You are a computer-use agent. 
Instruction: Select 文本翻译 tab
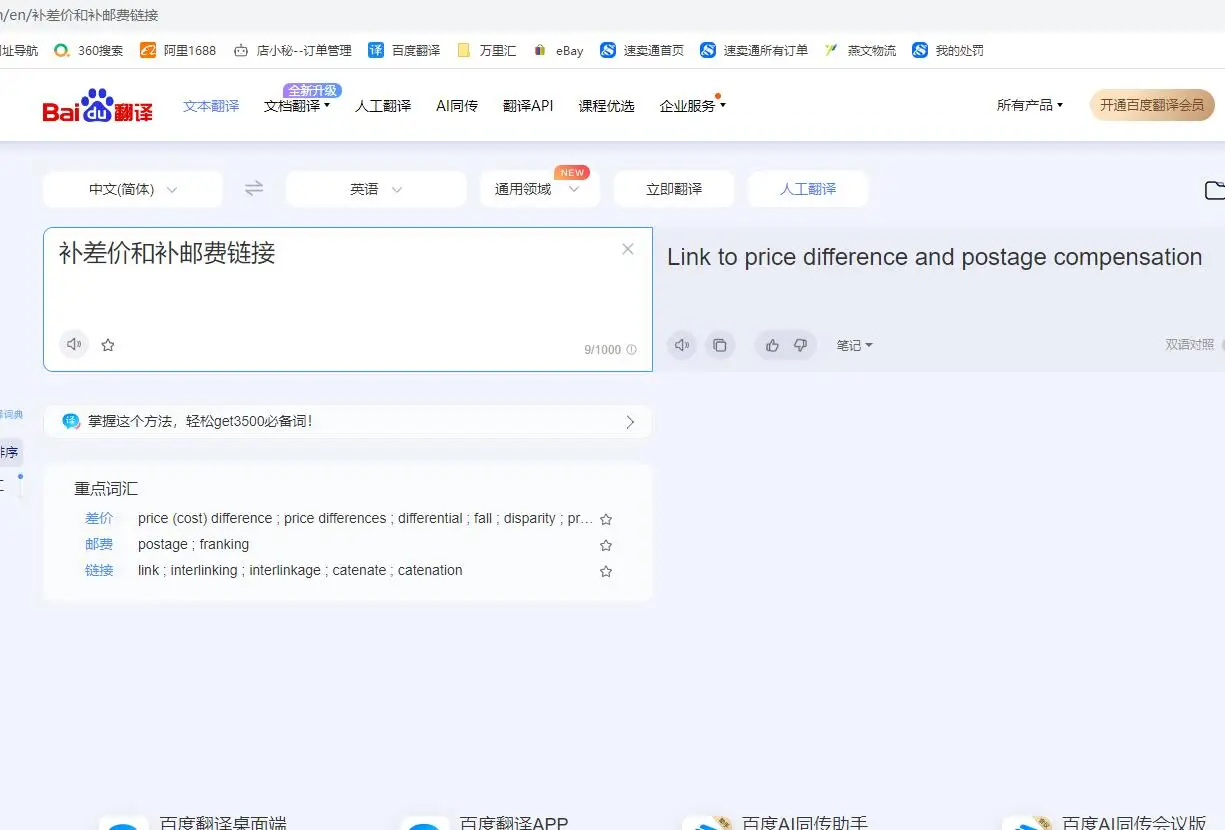click(x=211, y=106)
